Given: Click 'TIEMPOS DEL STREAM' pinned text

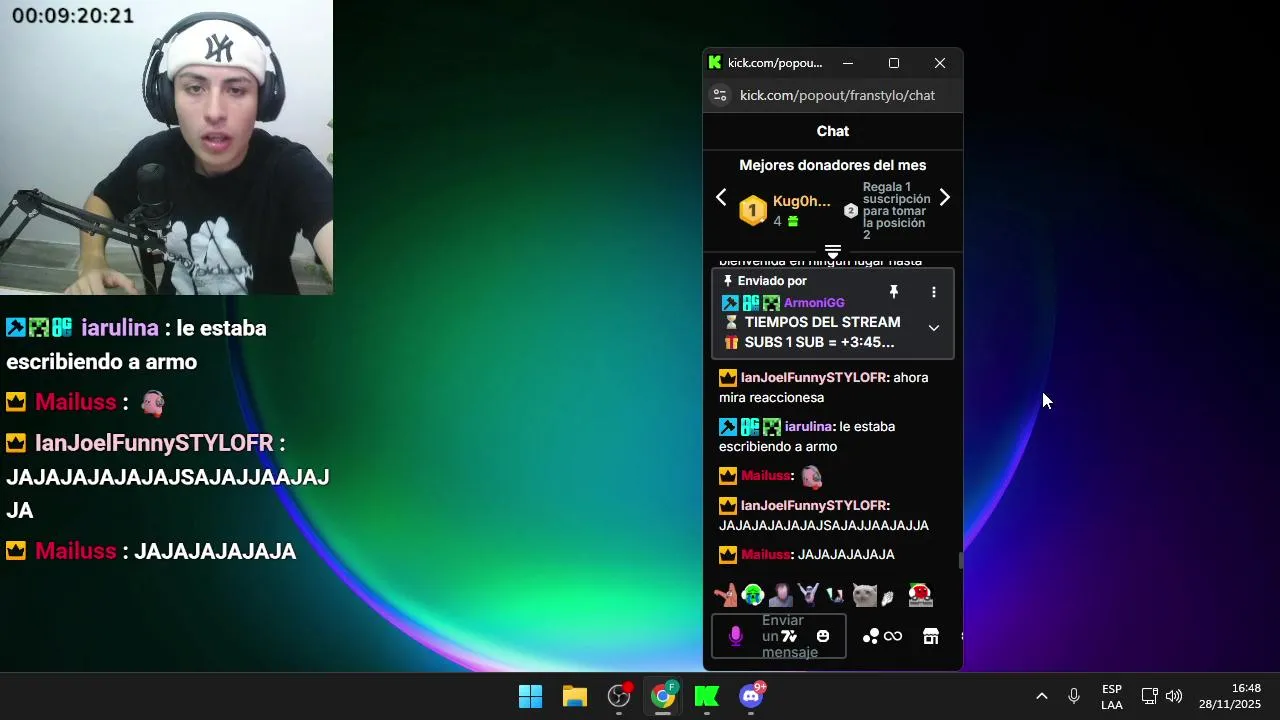Looking at the screenshot, I should [x=822, y=322].
